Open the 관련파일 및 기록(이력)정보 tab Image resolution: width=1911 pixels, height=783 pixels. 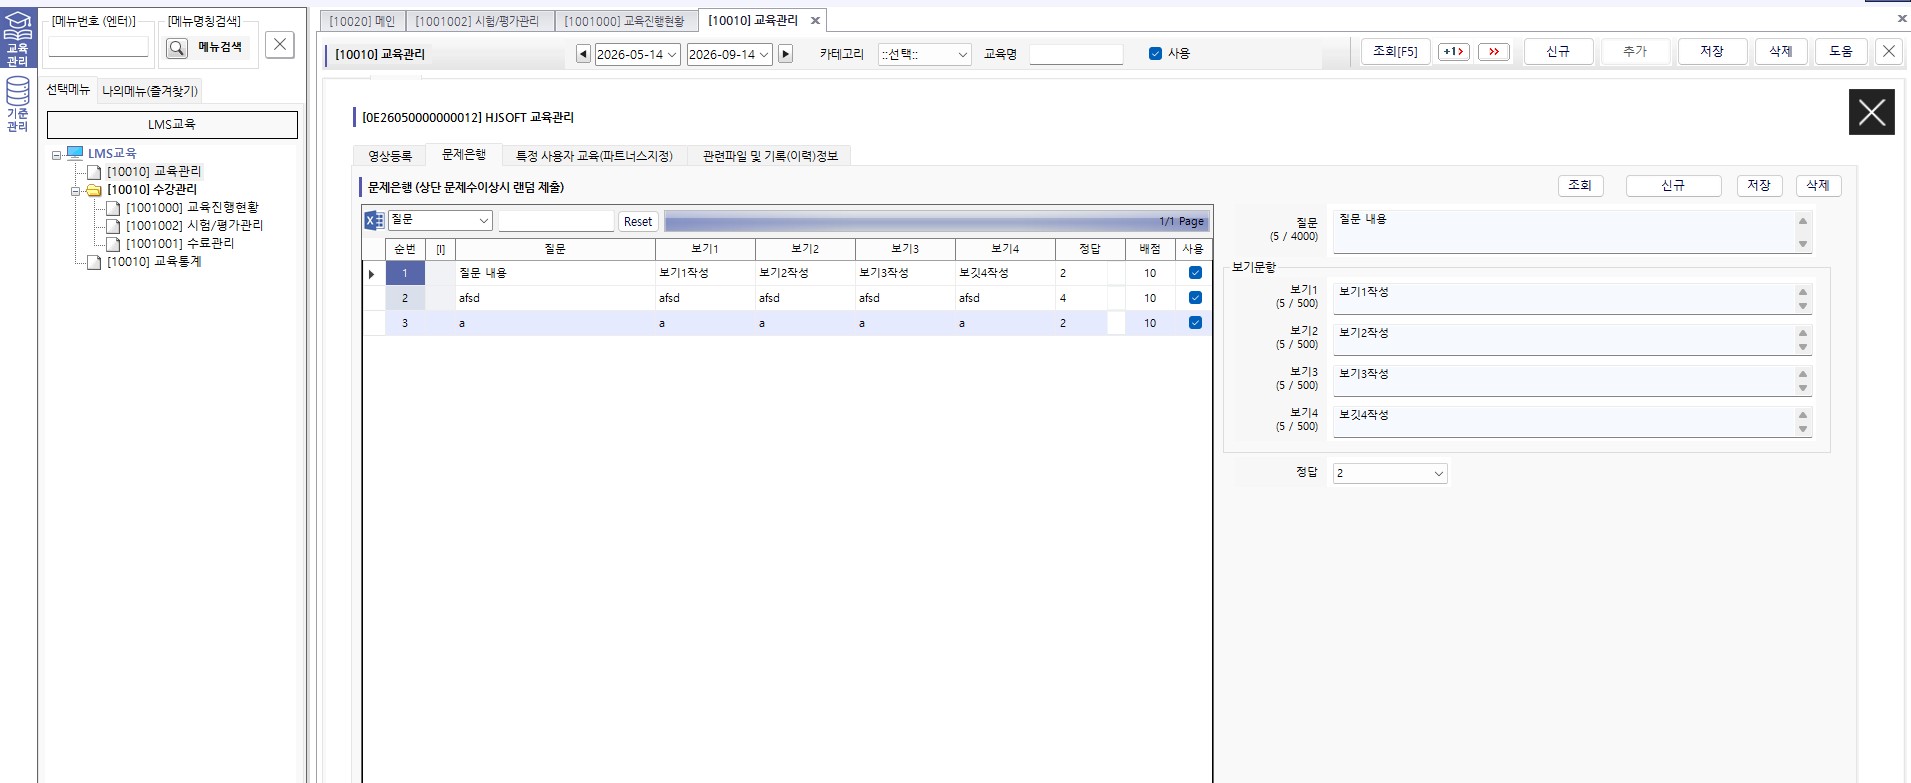pos(770,156)
